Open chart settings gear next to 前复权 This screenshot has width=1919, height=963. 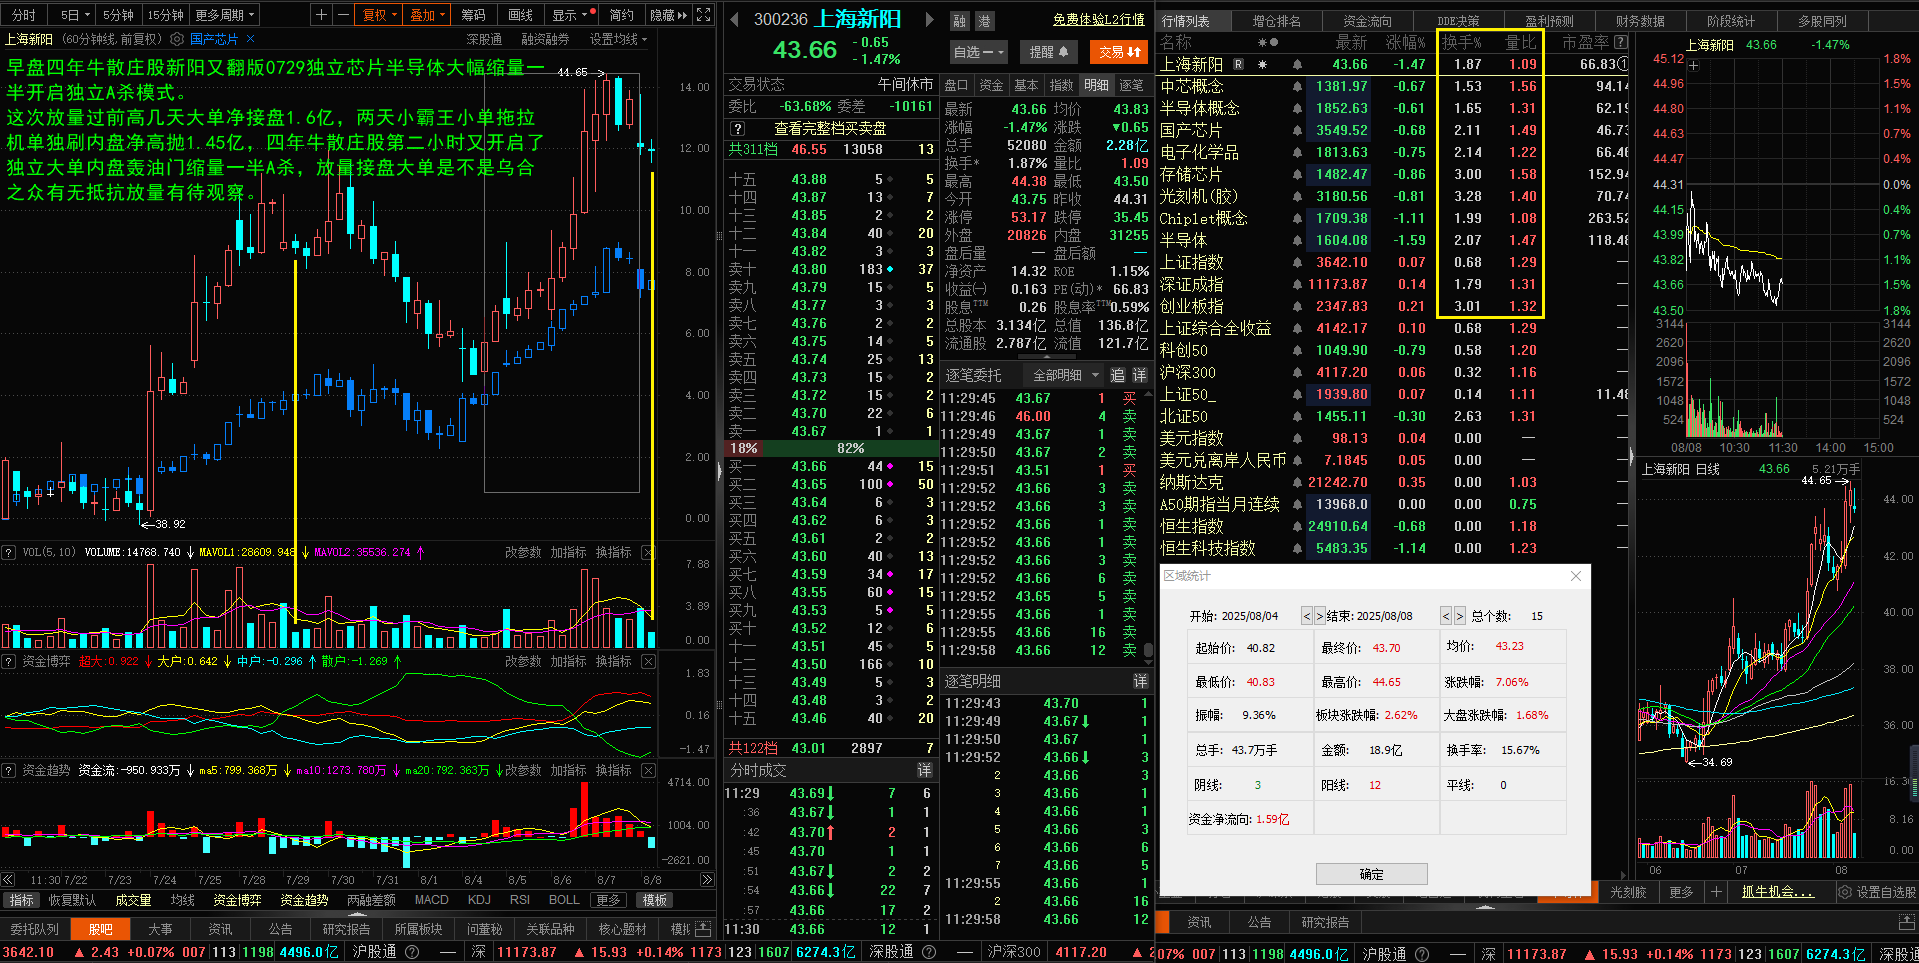(177, 39)
